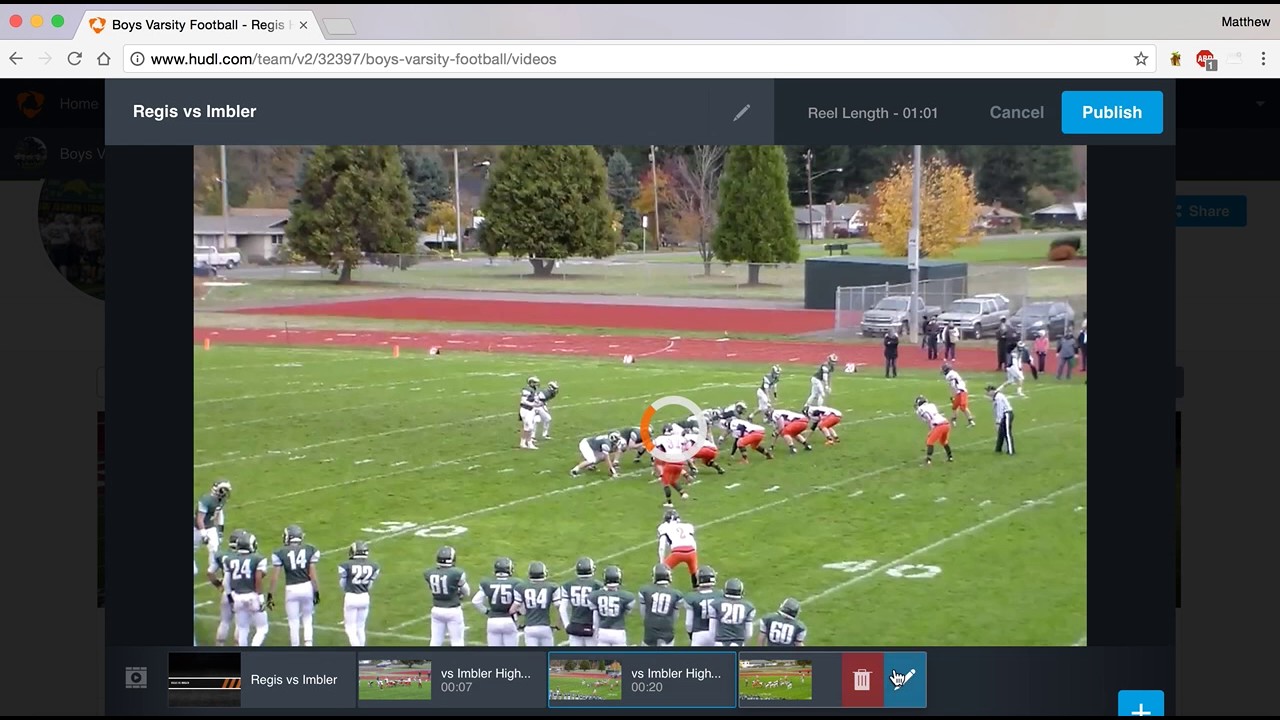Screen dimensions: 1280x720
Task: Go back in the browser
Action: [x=16, y=59]
